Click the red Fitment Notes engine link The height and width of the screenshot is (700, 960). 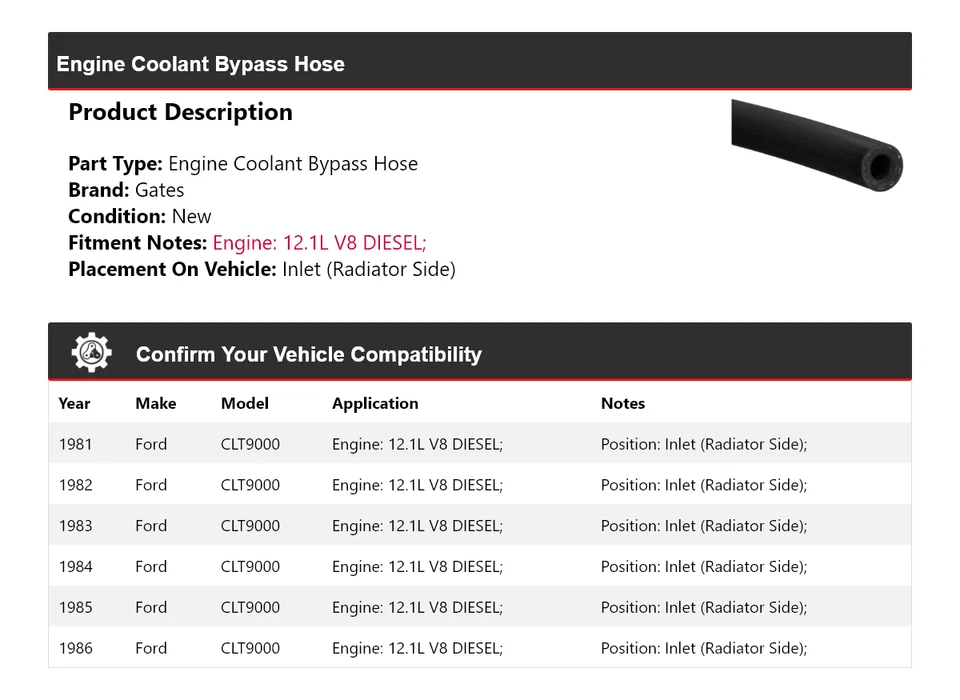[x=320, y=243]
